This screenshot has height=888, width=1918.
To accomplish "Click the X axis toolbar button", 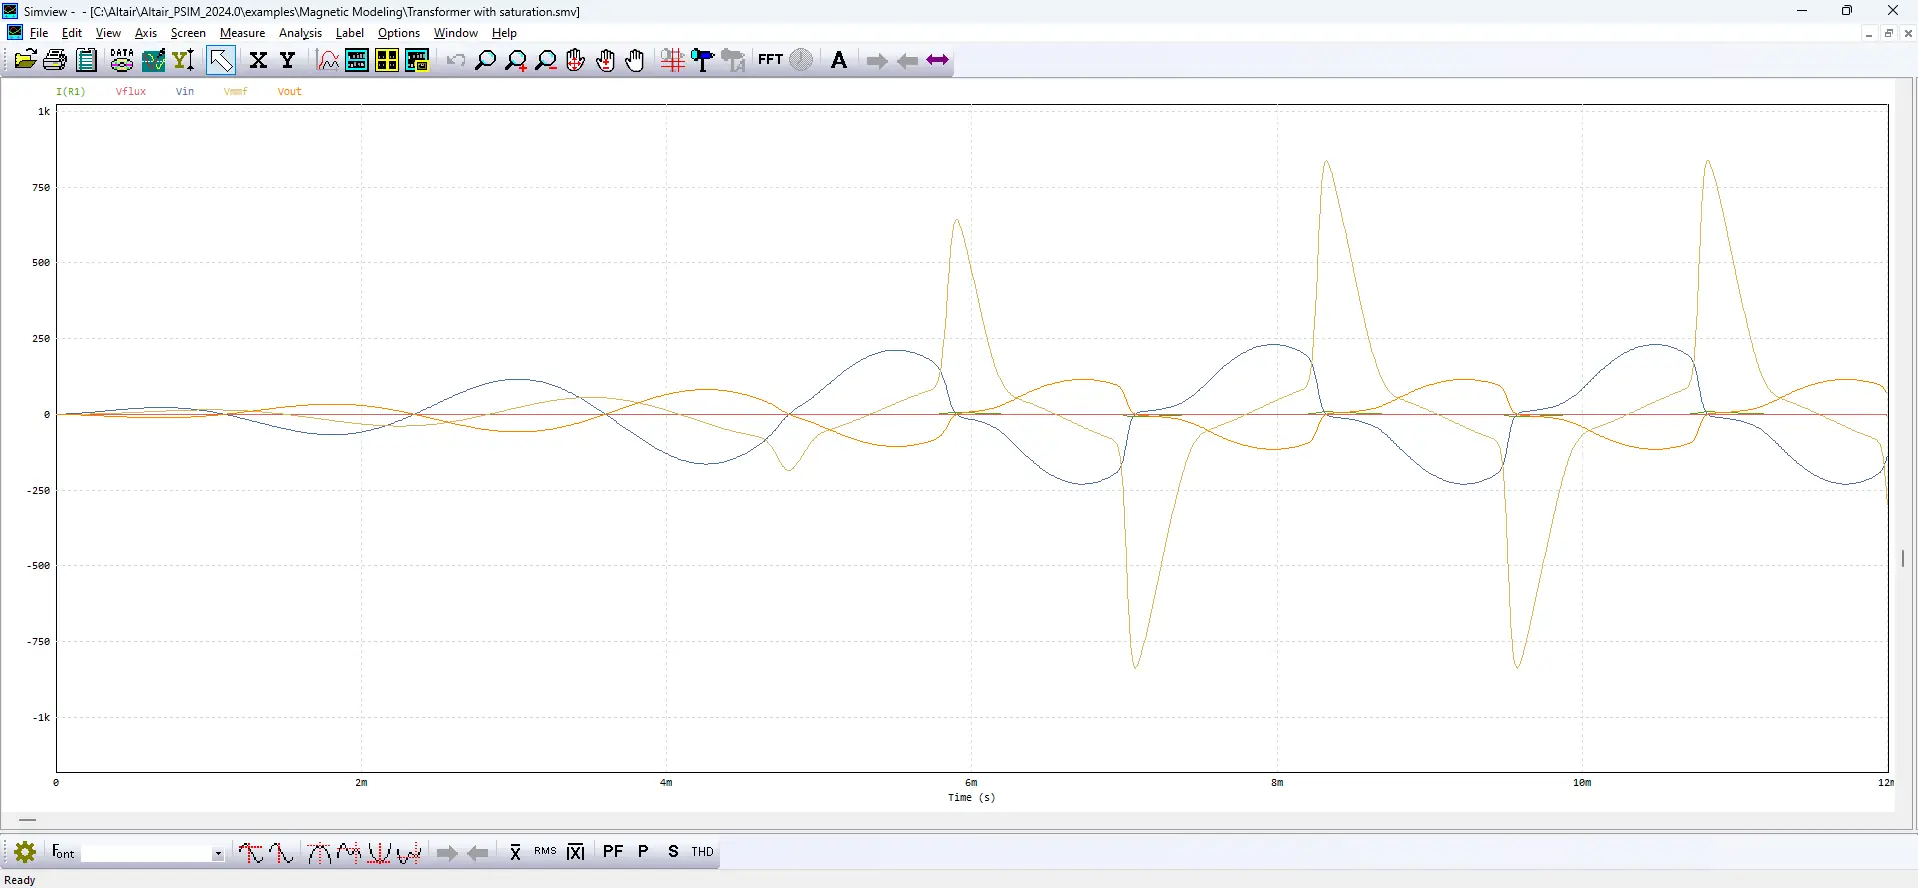I will [258, 60].
